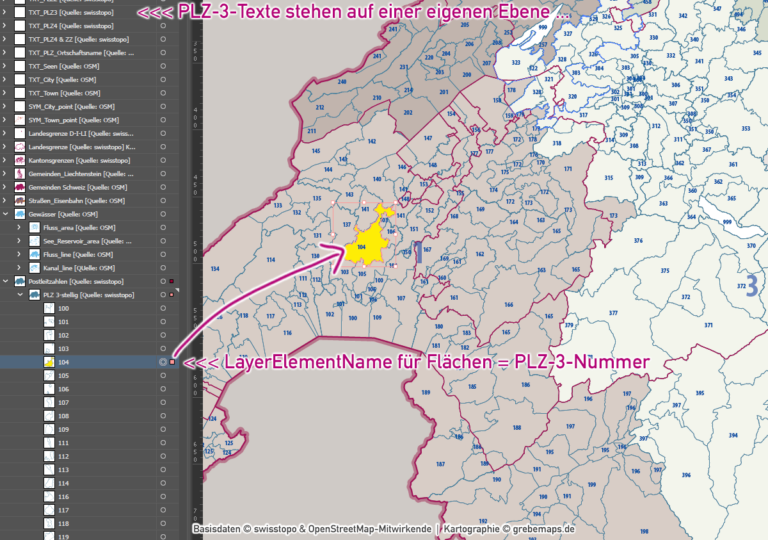
Task: Click the Fluss_area sublayer thumbnail icon
Action: [x=34, y=228]
